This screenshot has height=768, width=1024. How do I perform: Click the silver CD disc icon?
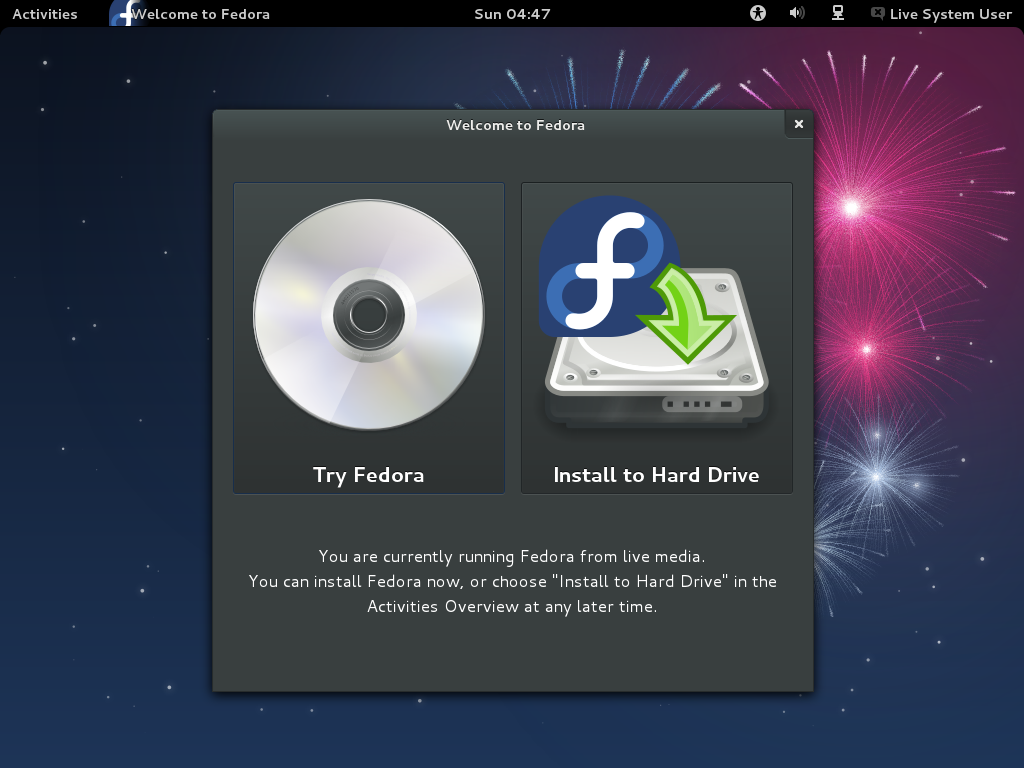pos(369,315)
